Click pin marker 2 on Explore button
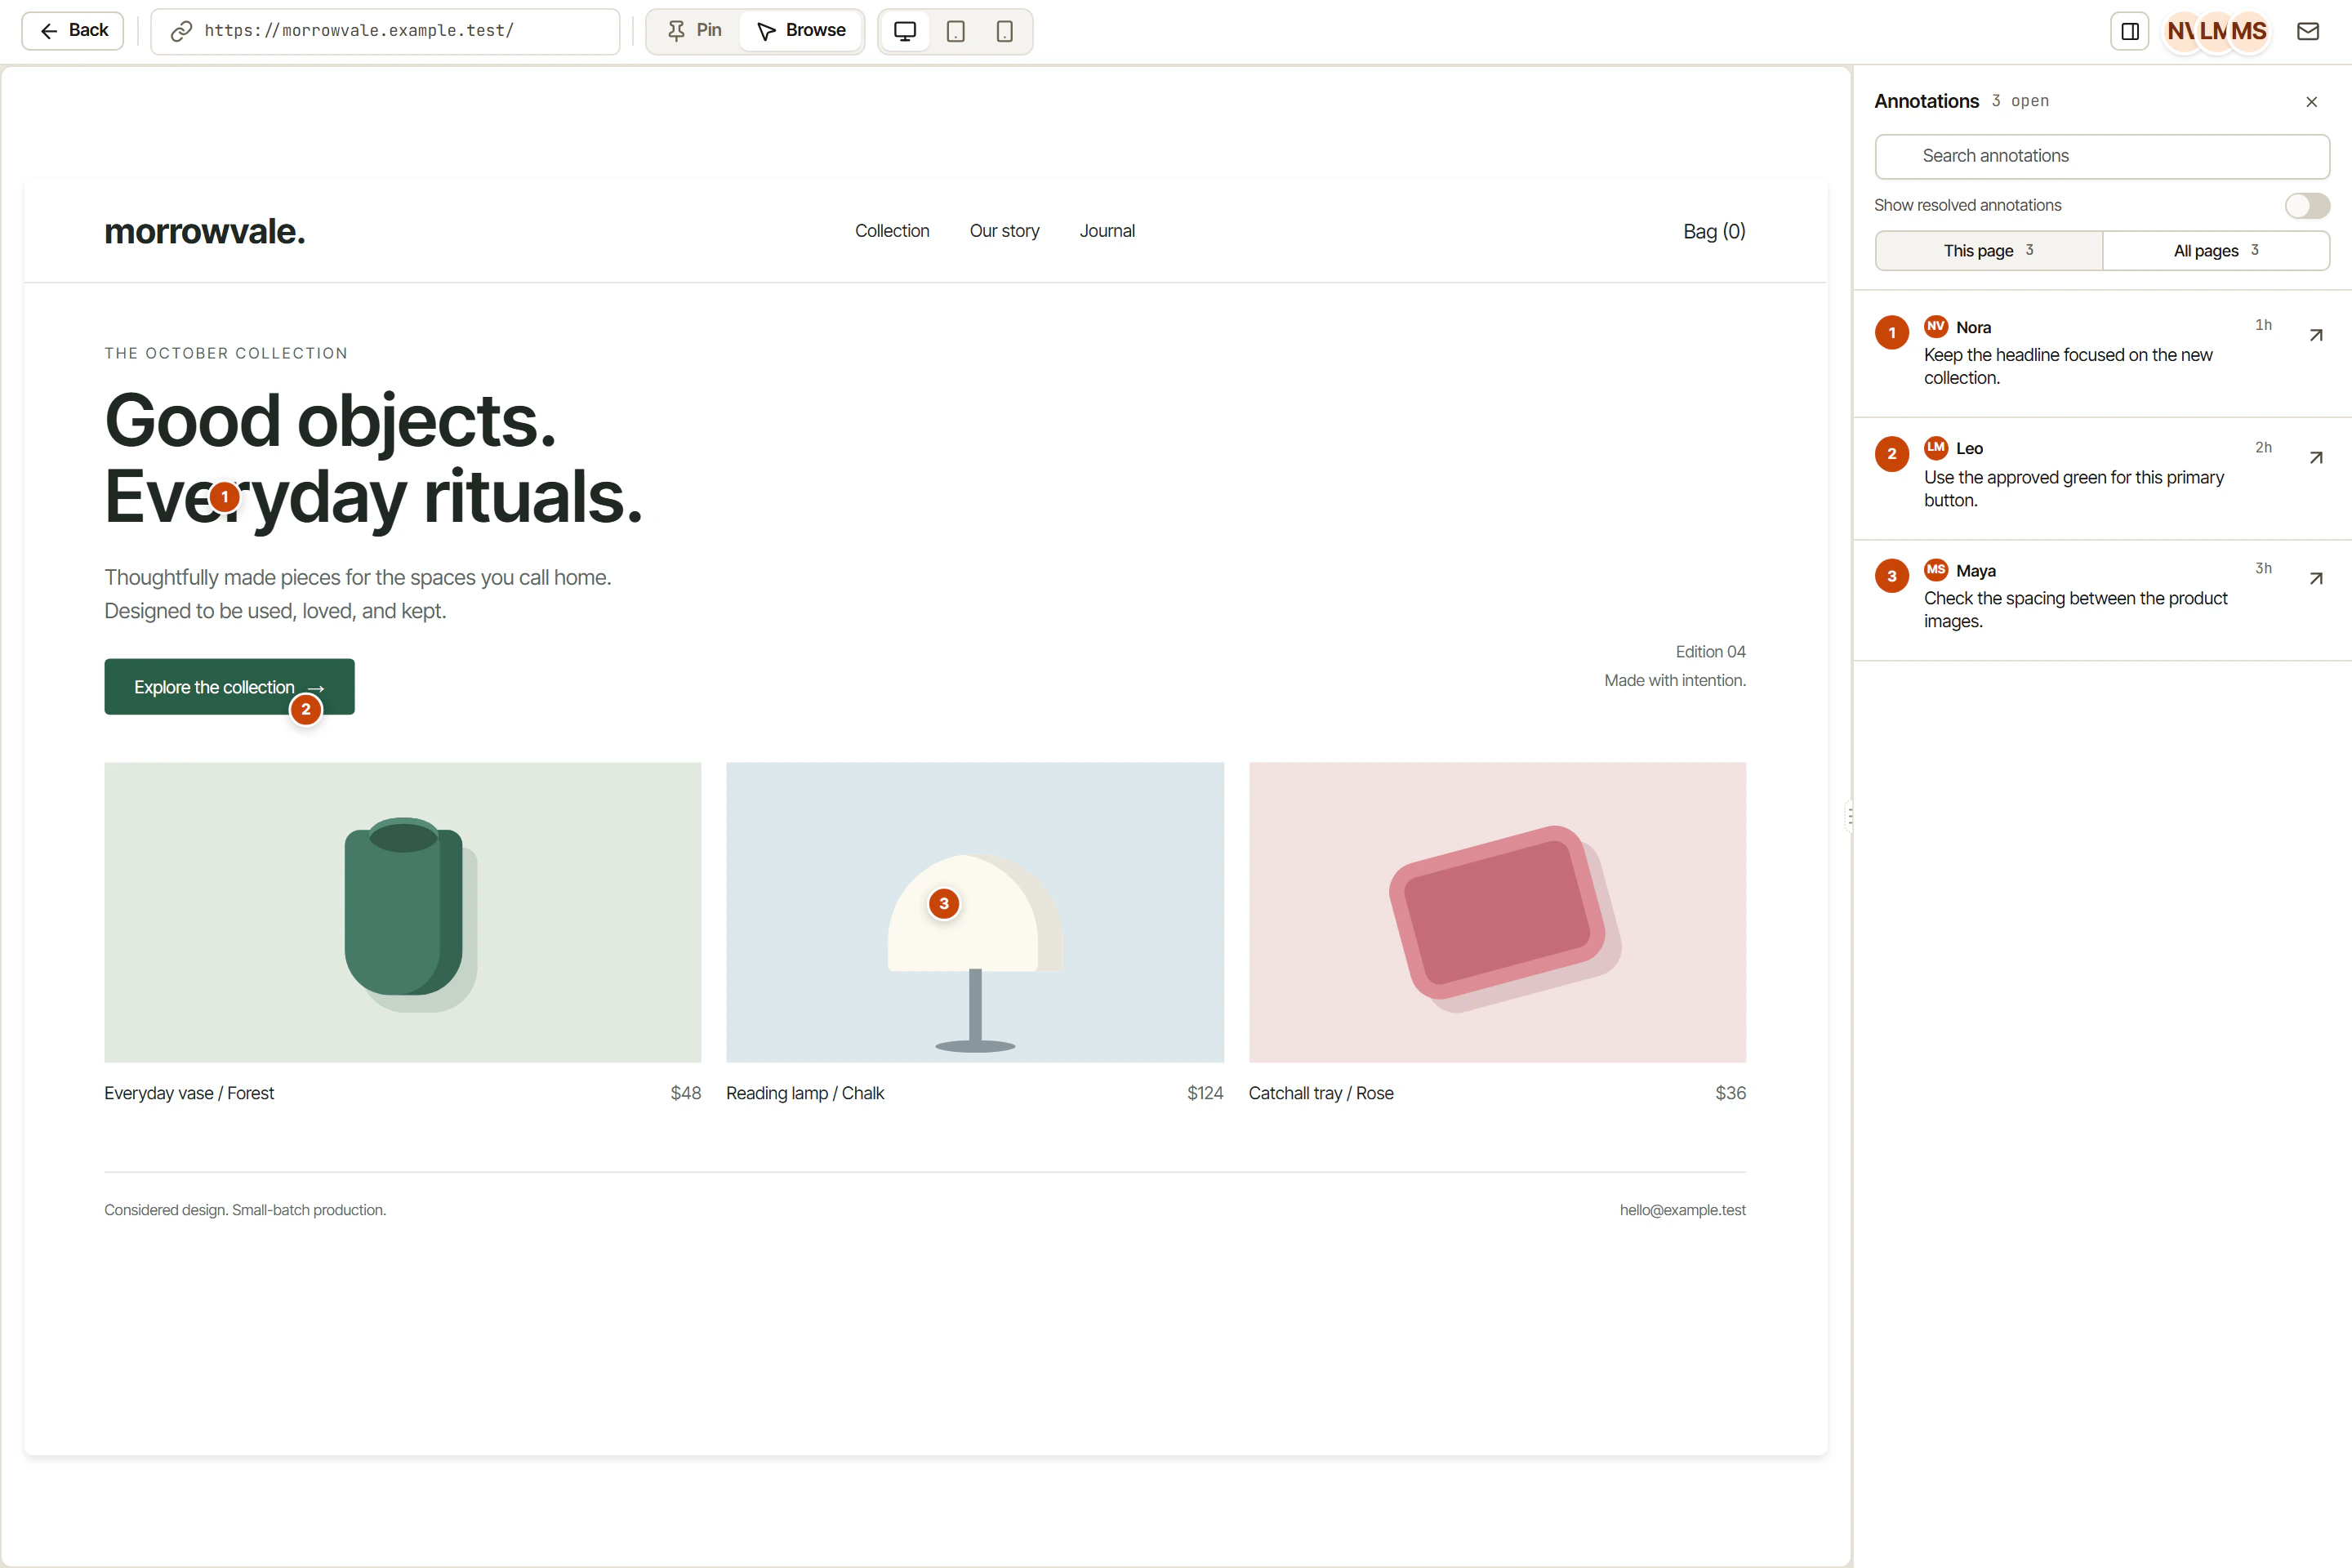This screenshot has width=2352, height=1568. pyautogui.click(x=306, y=710)
